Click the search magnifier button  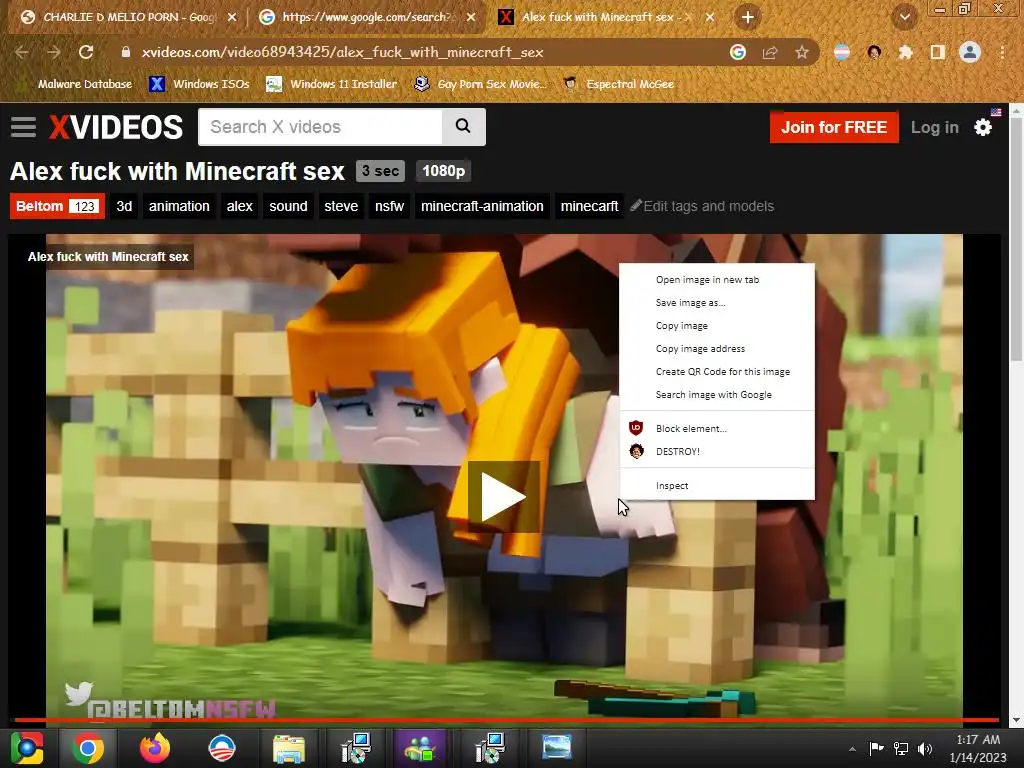point(463,126)
